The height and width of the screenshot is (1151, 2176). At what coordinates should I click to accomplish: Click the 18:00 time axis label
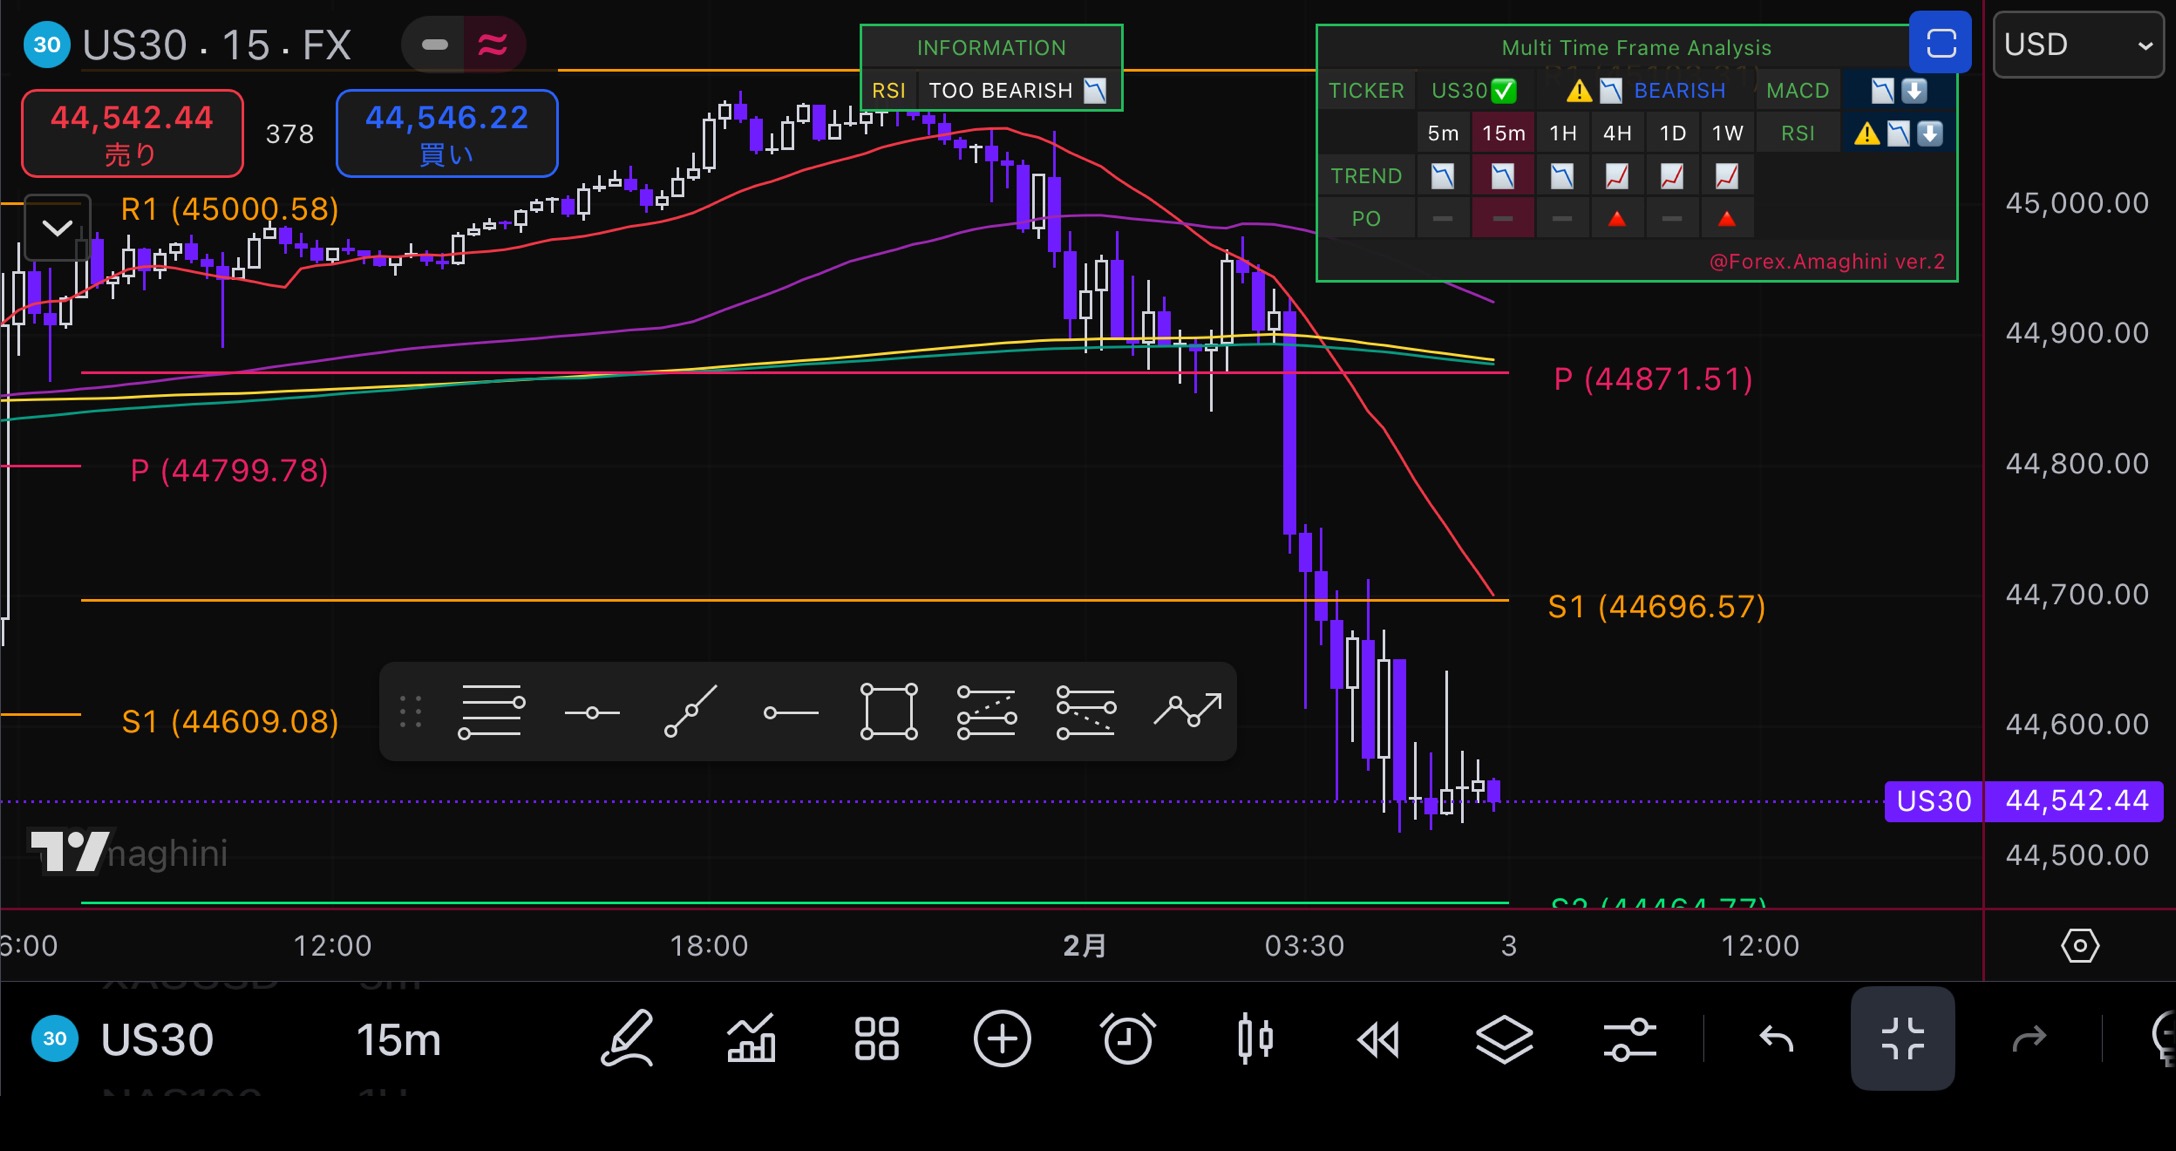tap(709, 945)
